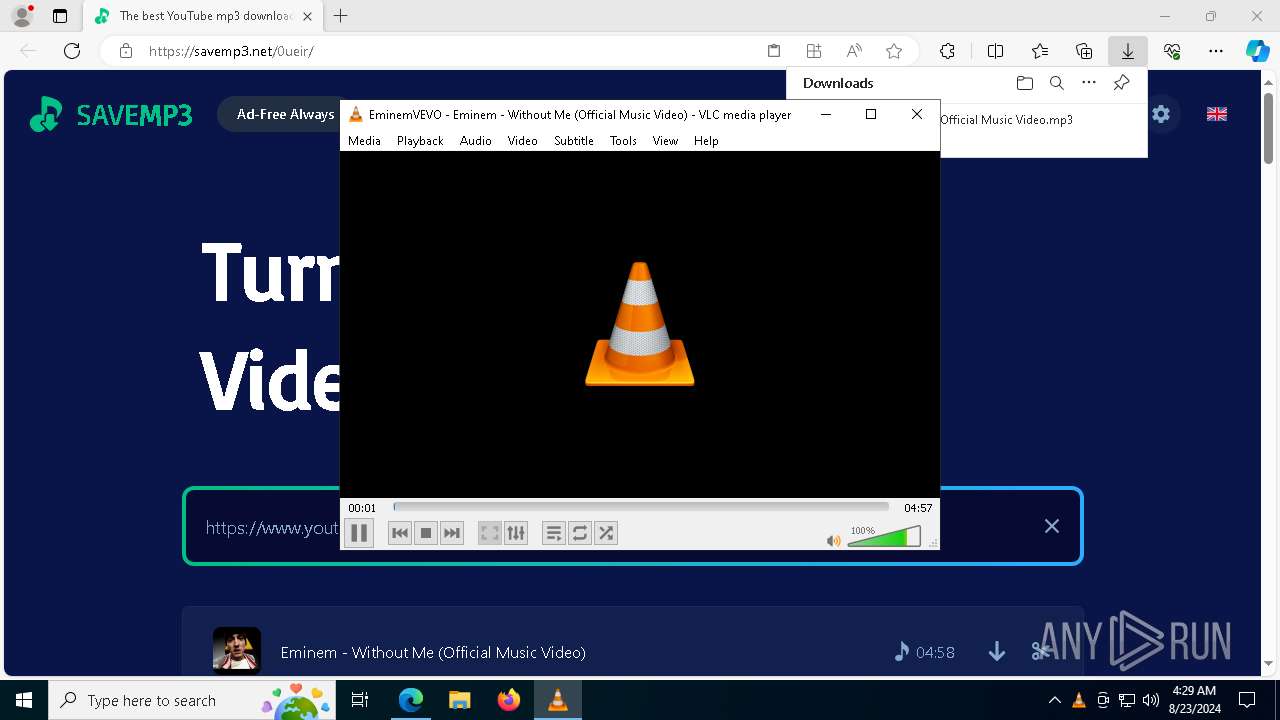Open browser Read aloud icon
Viewport: 1280px width, 720px height.
click(x=854, y=51)
